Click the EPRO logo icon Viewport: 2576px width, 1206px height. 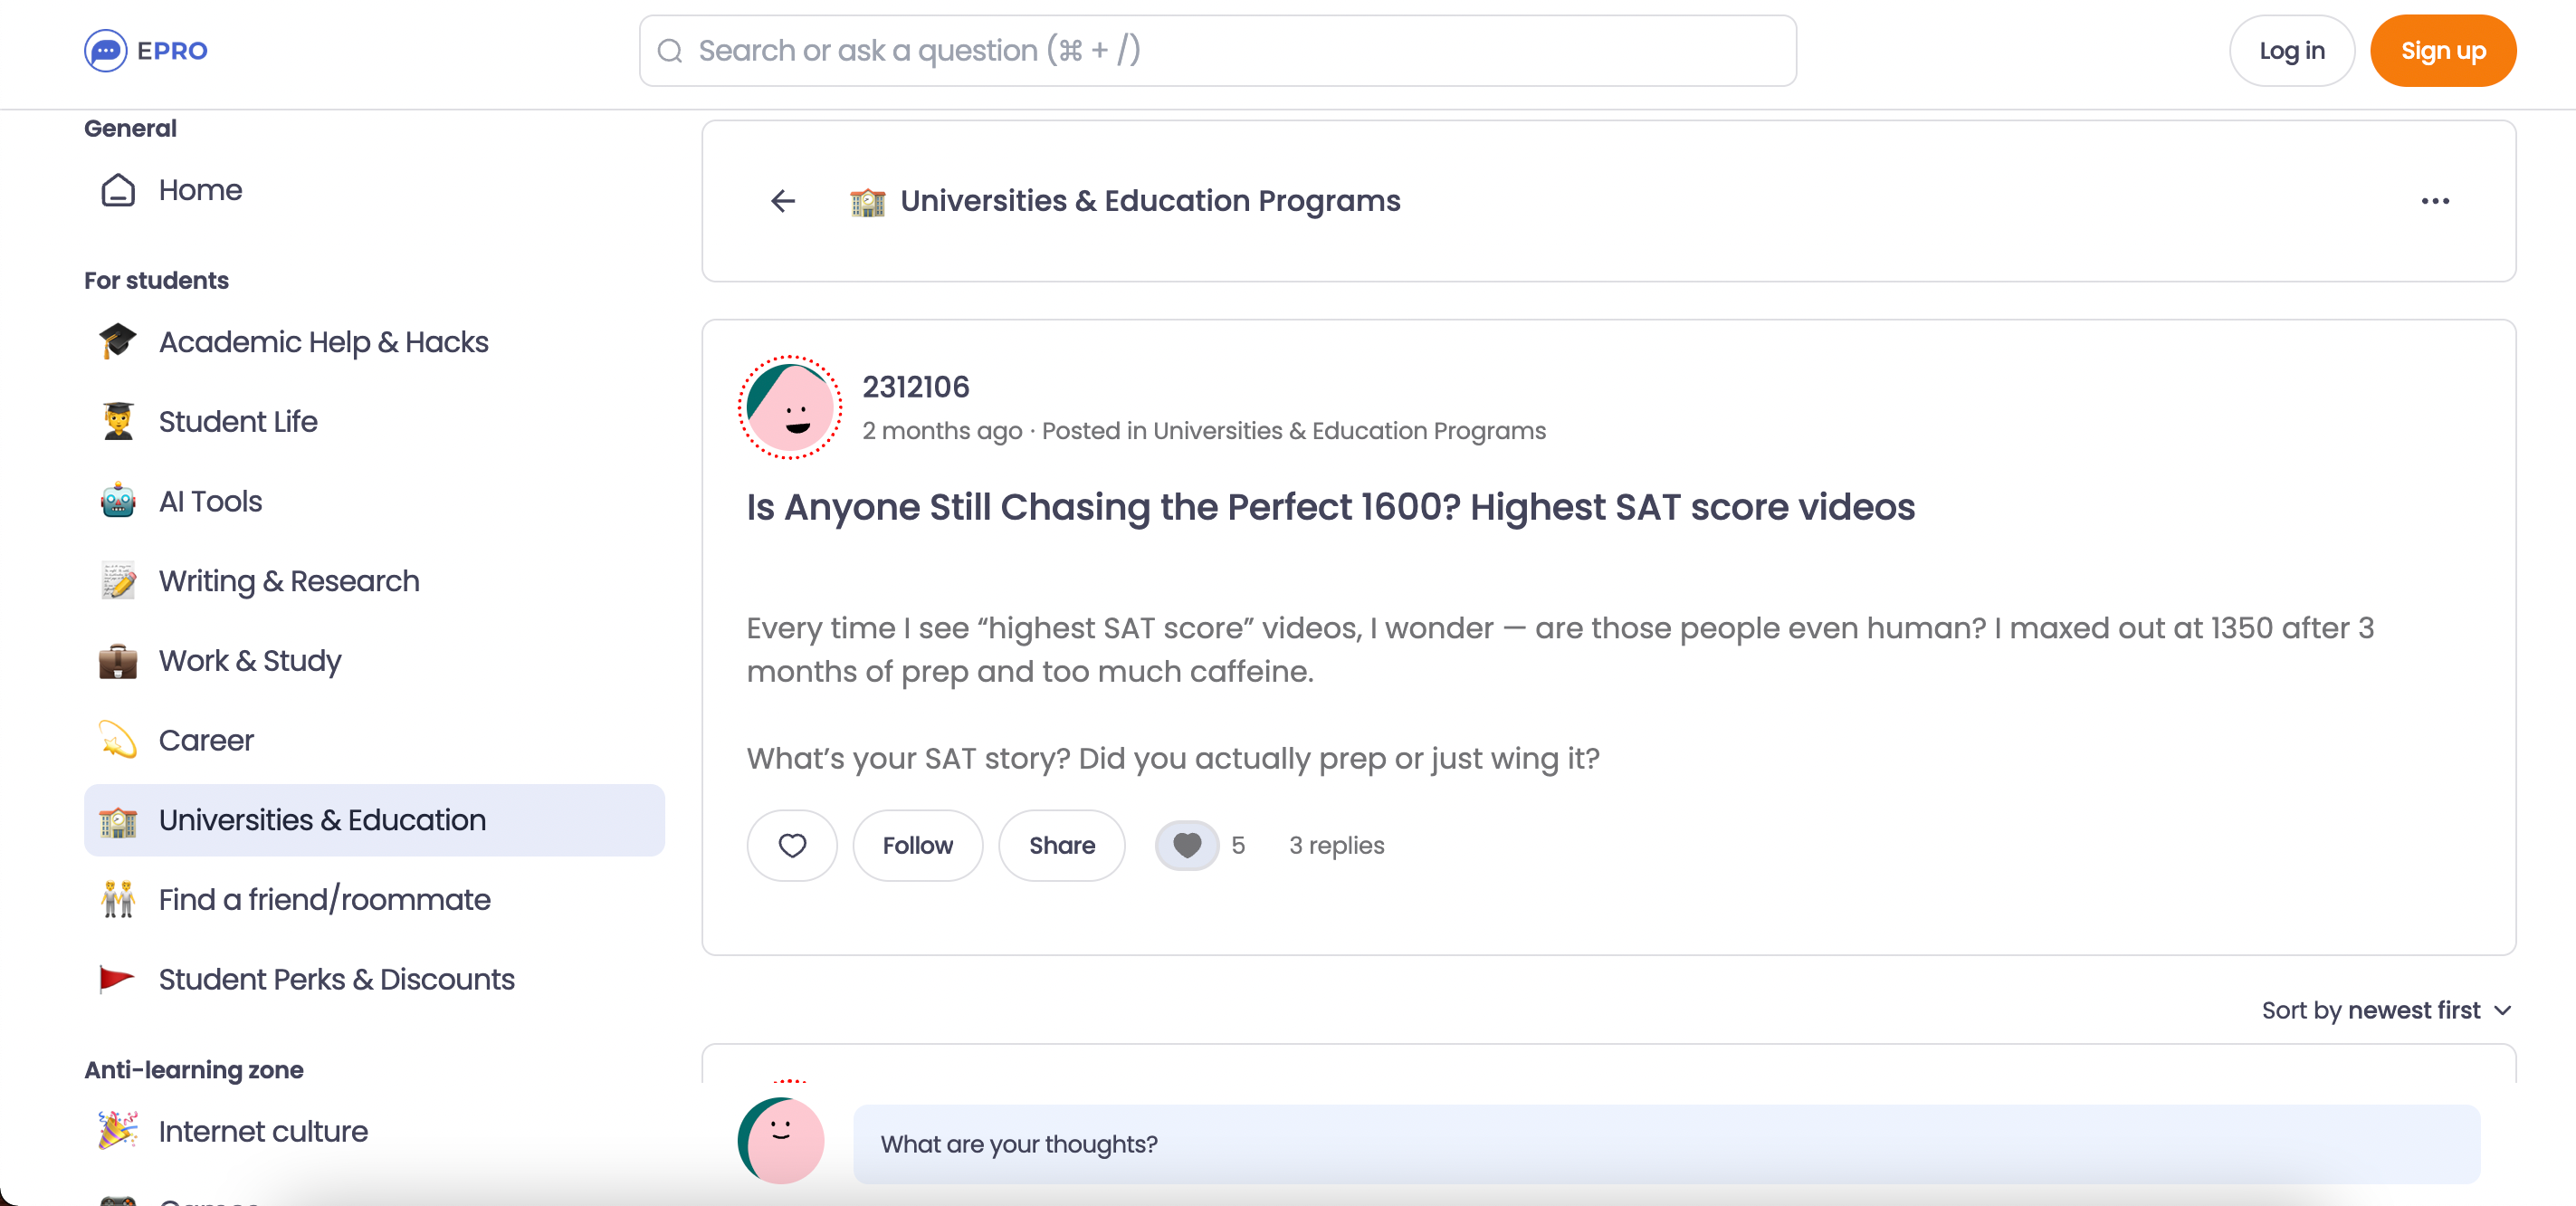point(106,50)
